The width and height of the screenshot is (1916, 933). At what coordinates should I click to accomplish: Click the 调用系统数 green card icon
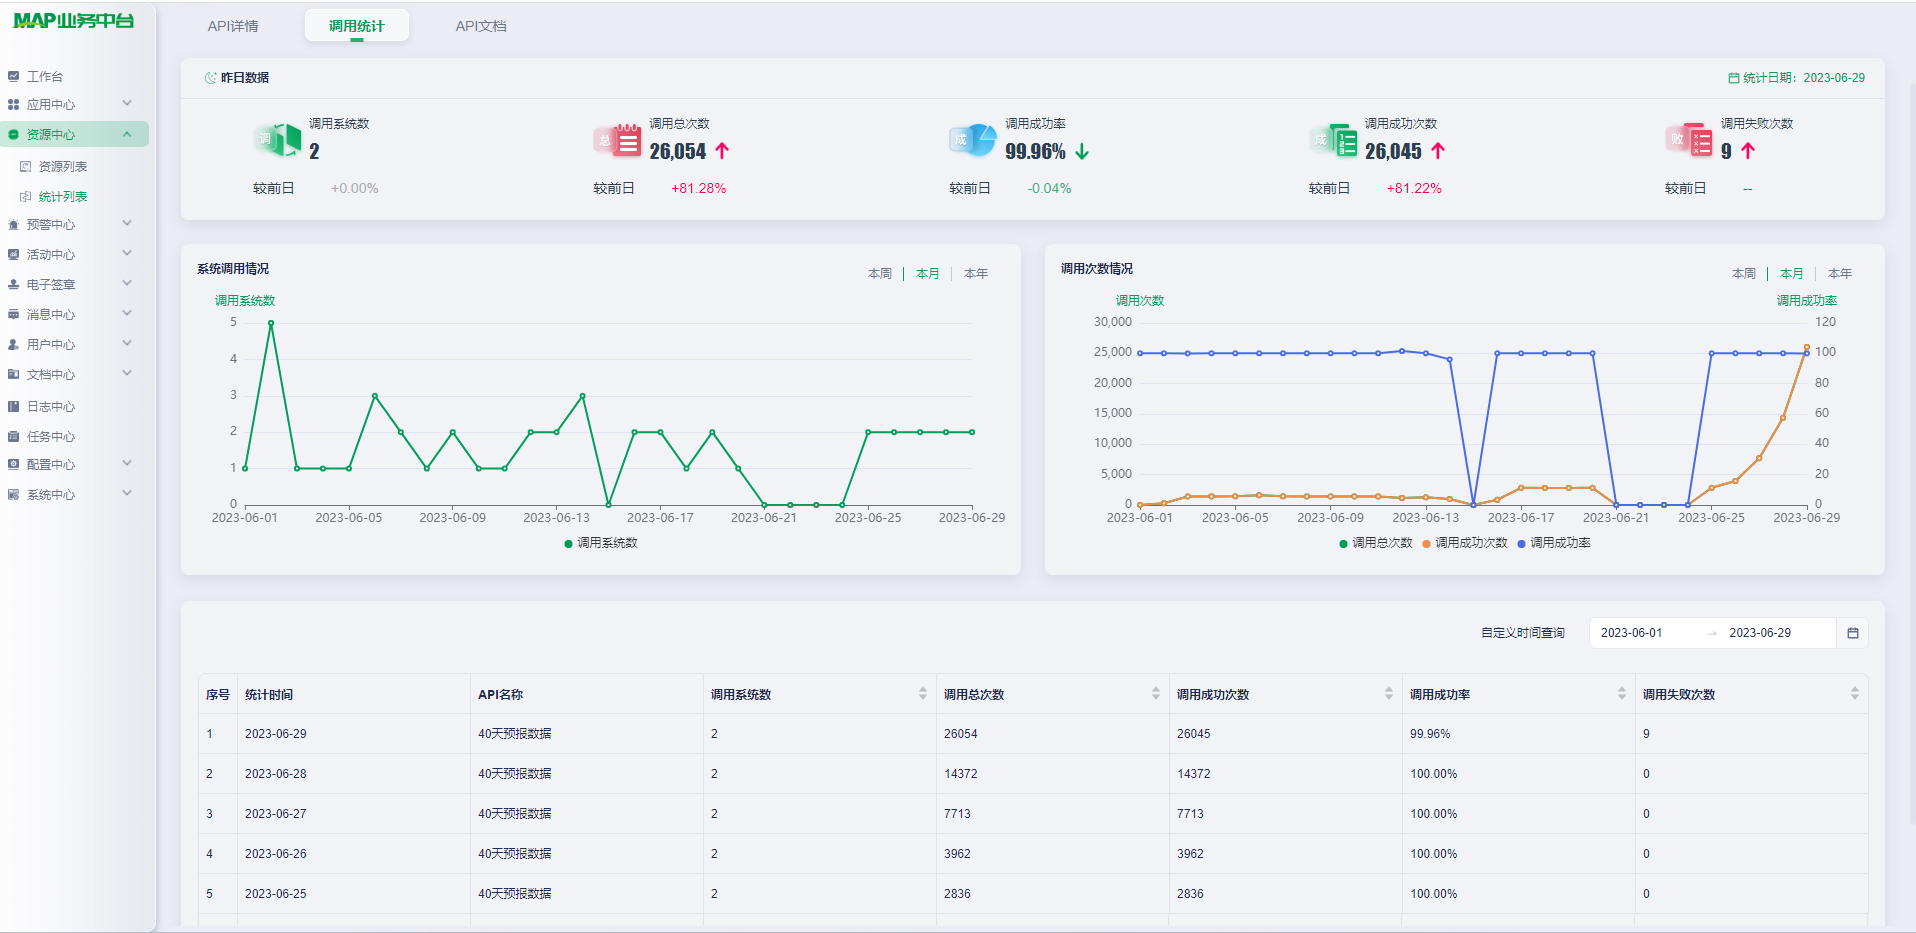click(x=277, y=139)
